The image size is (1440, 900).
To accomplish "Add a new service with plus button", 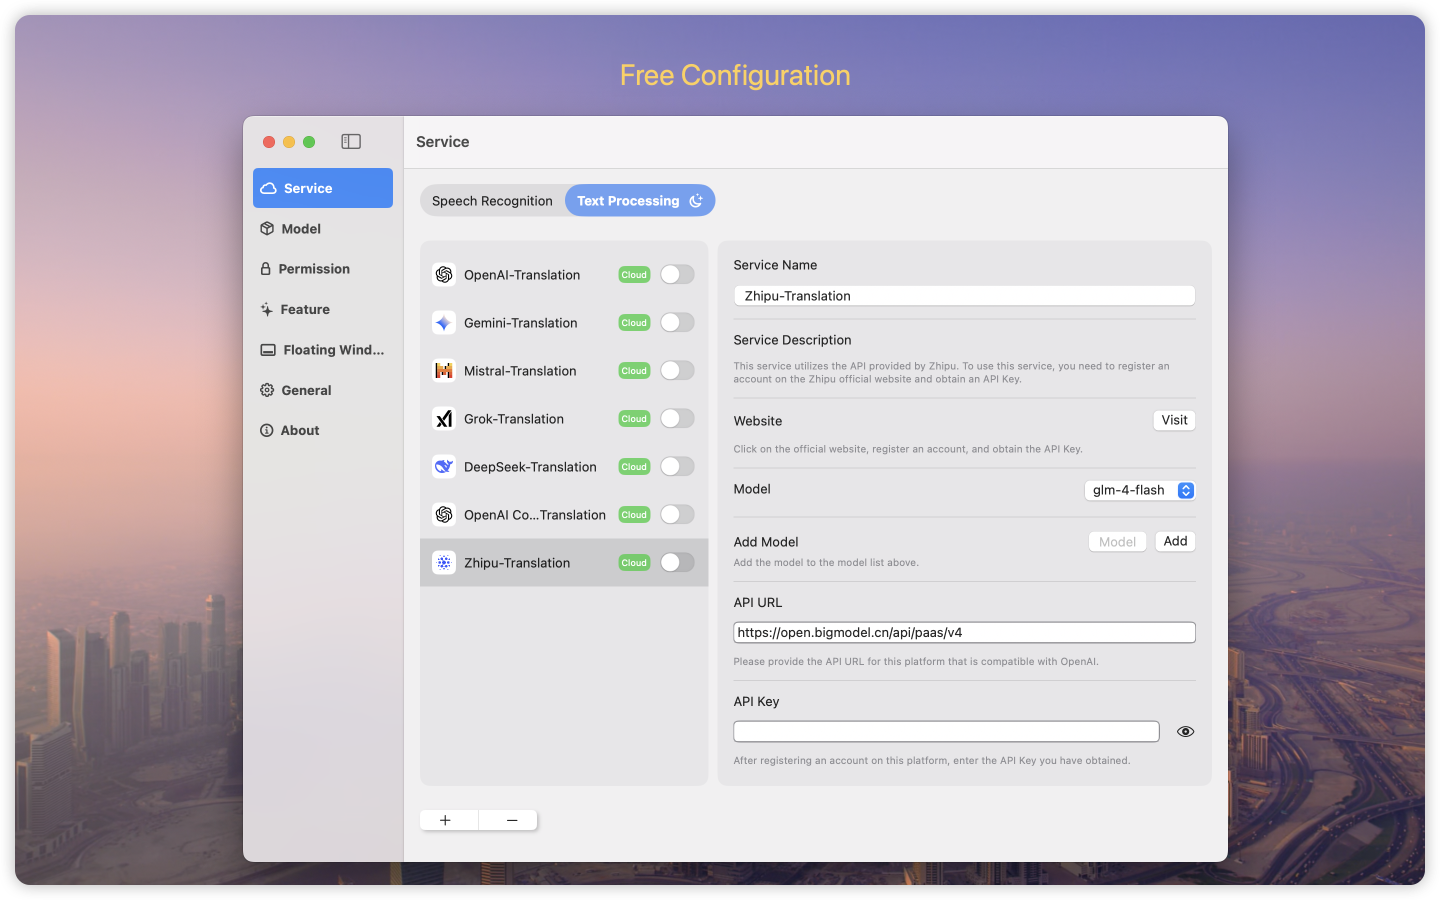I will coord(445,820).
